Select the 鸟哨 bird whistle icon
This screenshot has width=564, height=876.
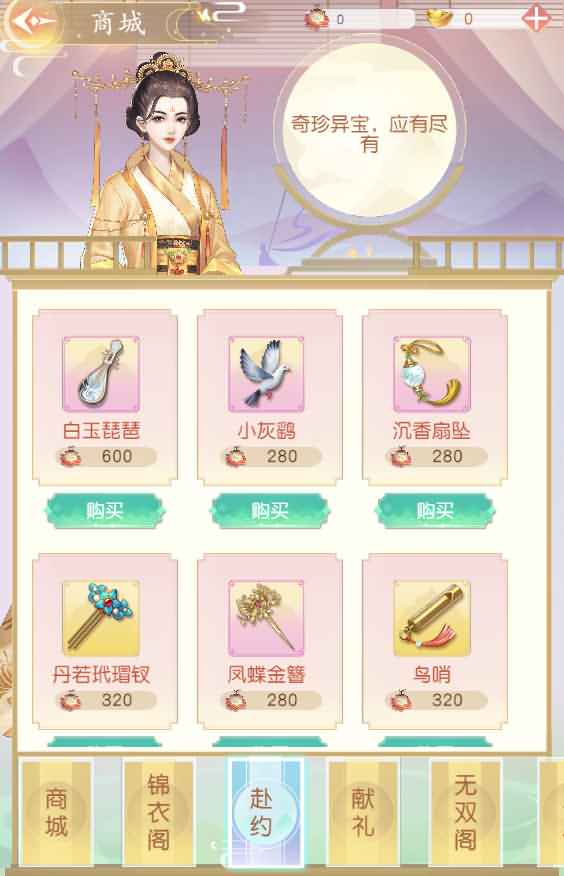(432, 618)
